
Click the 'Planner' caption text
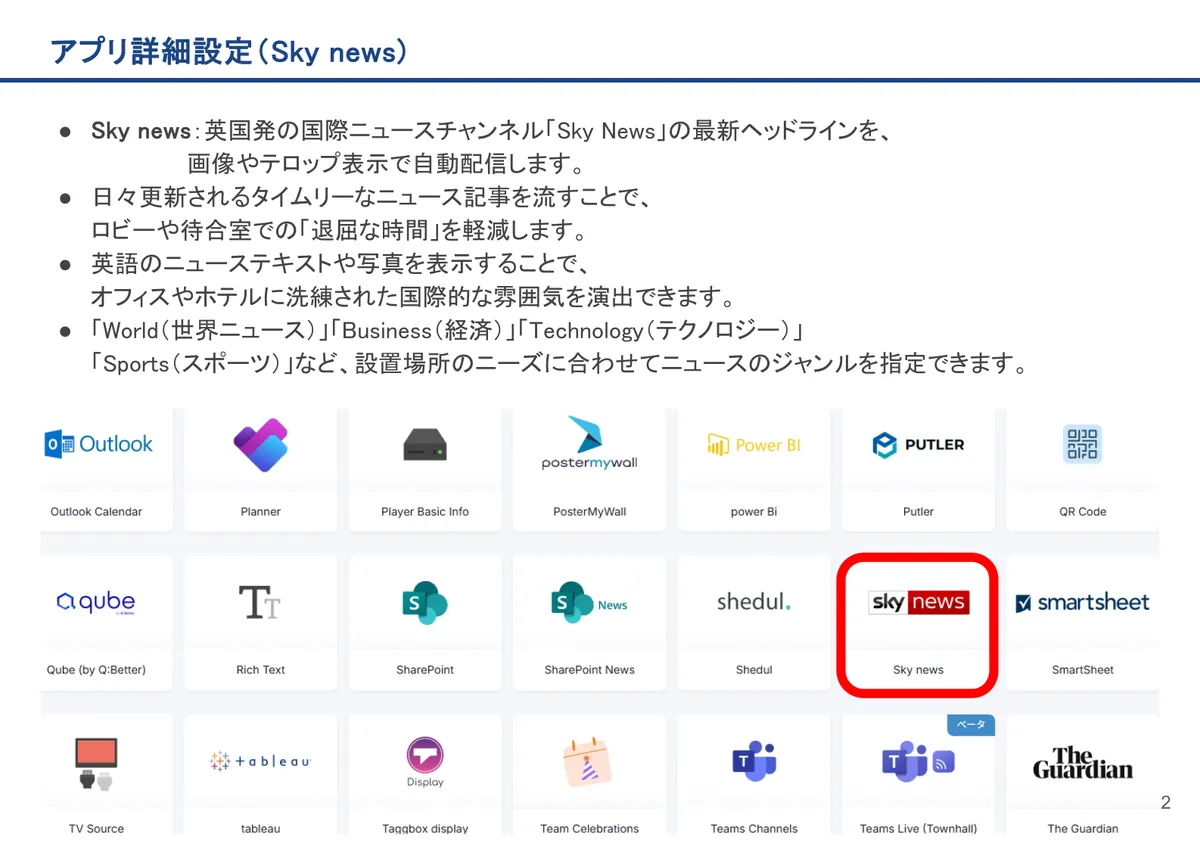[x=260, y=512]
